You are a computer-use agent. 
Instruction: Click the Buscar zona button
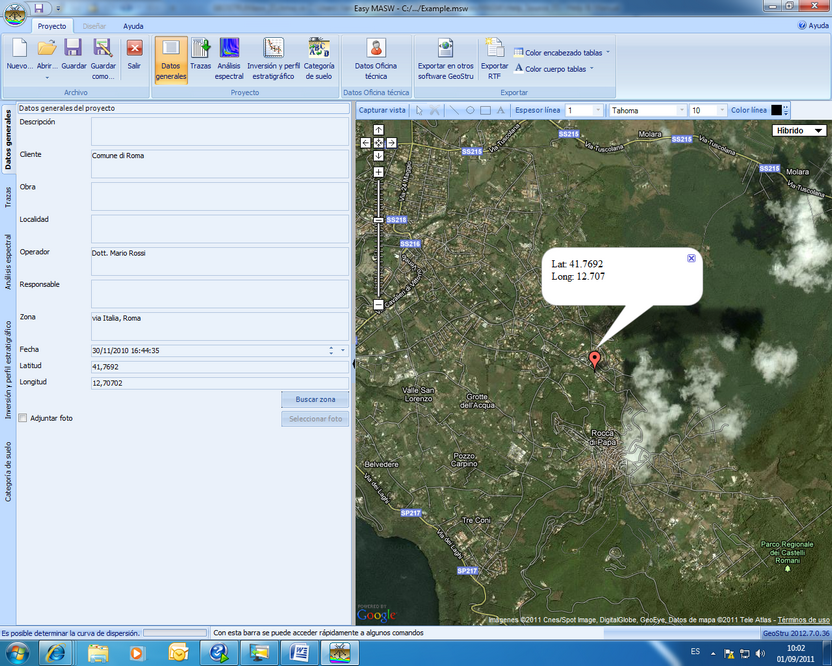point(315,399)
